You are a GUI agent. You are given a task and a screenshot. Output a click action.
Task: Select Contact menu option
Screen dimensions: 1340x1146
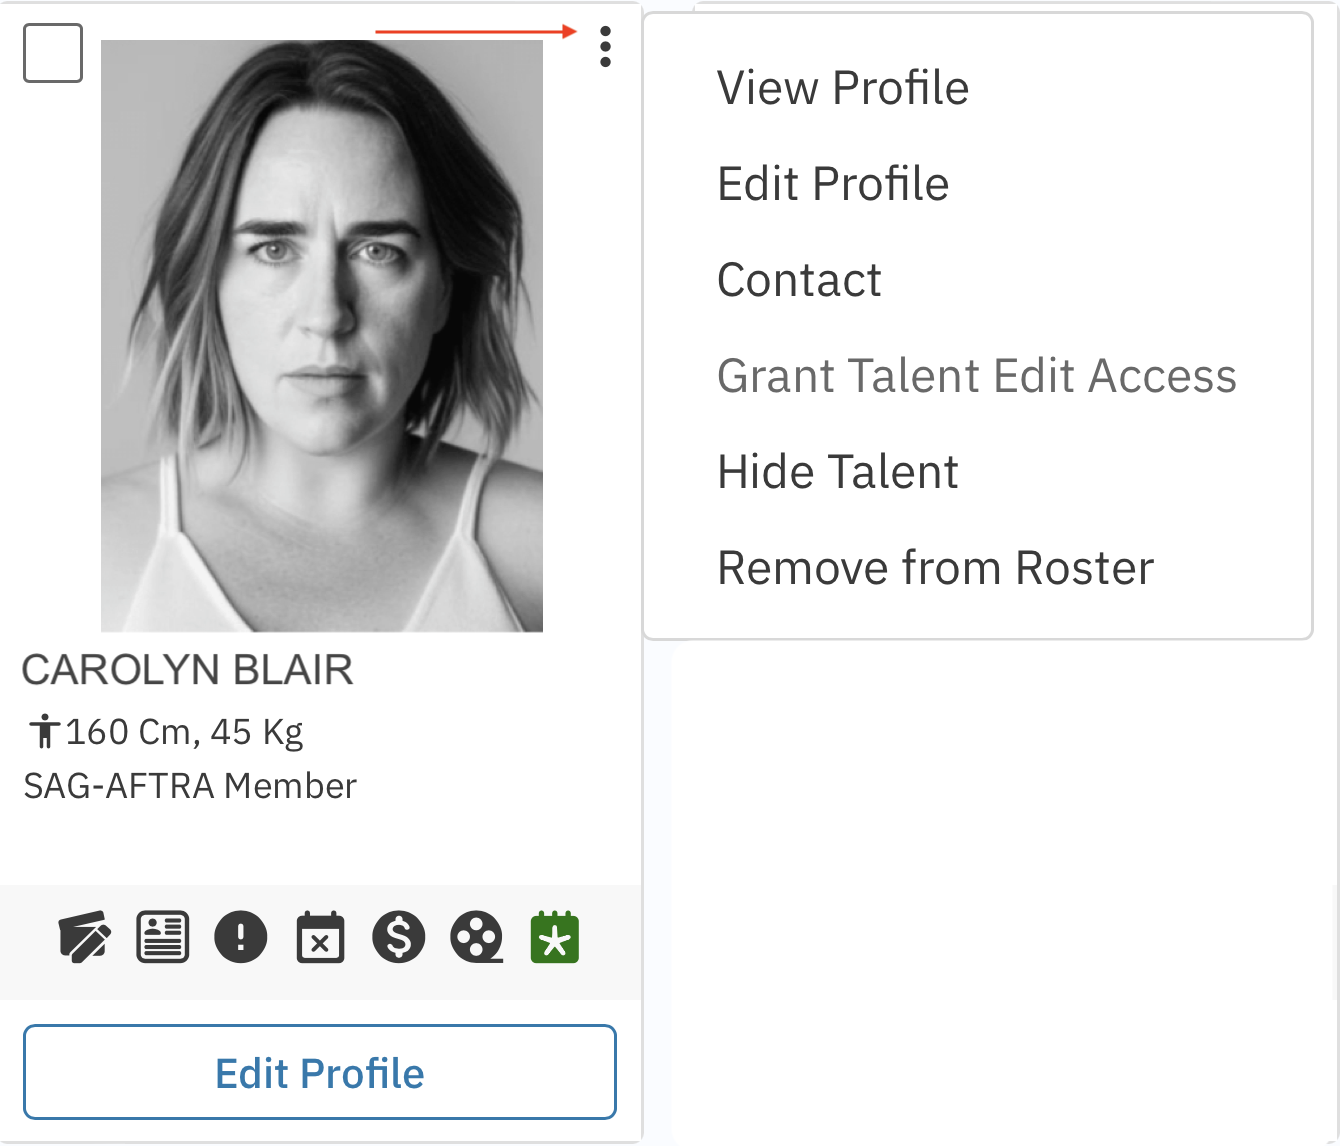tap(799, 280)
